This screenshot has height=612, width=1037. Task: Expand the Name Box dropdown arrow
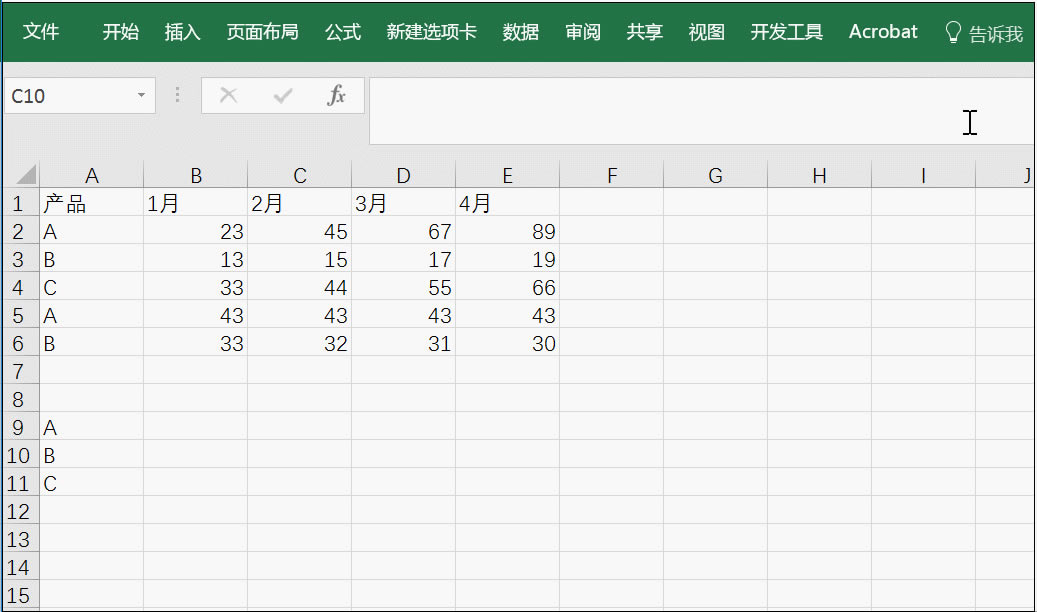[x=141, y=96]
